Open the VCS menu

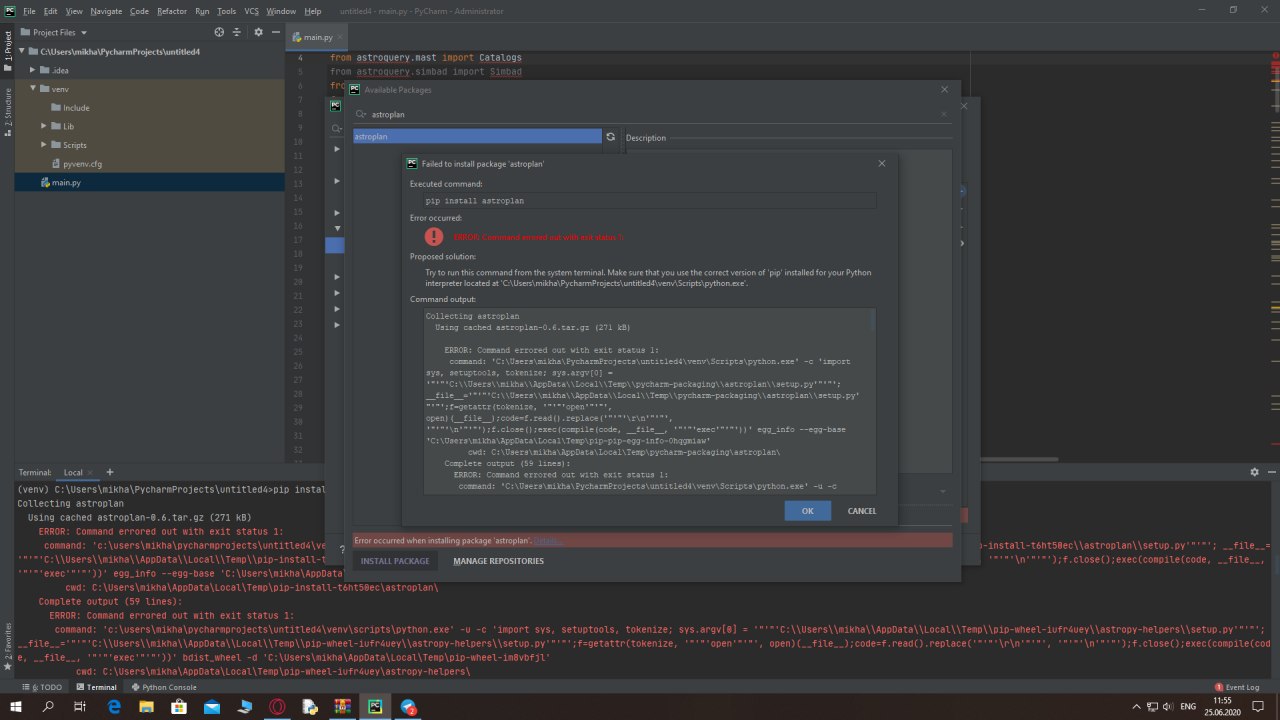[x=251, y=10]
